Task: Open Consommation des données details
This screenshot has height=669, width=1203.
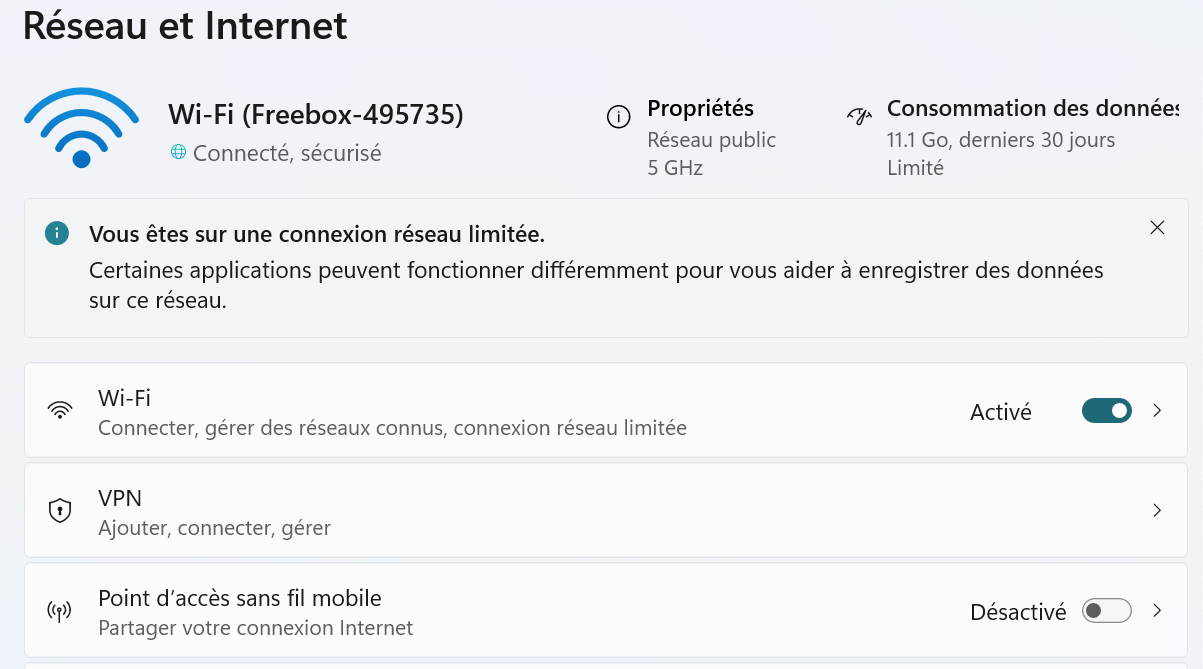Action: point(1030,108)
